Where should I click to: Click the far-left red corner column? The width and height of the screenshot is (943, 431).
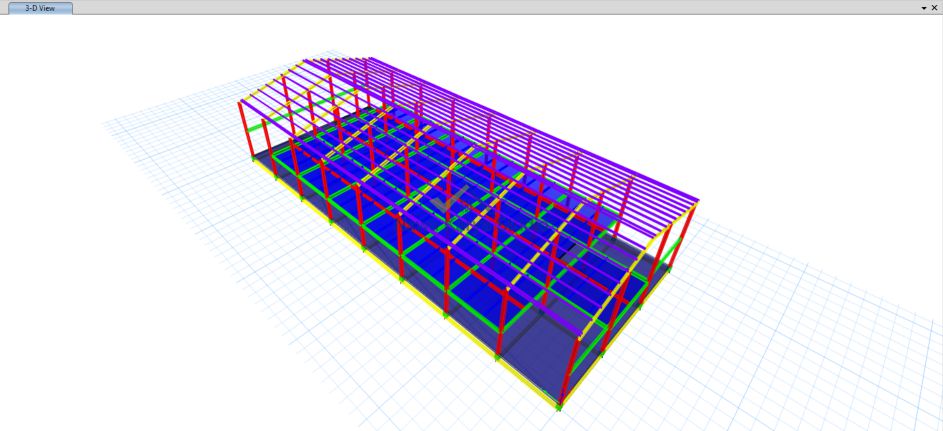pos(240,128)
